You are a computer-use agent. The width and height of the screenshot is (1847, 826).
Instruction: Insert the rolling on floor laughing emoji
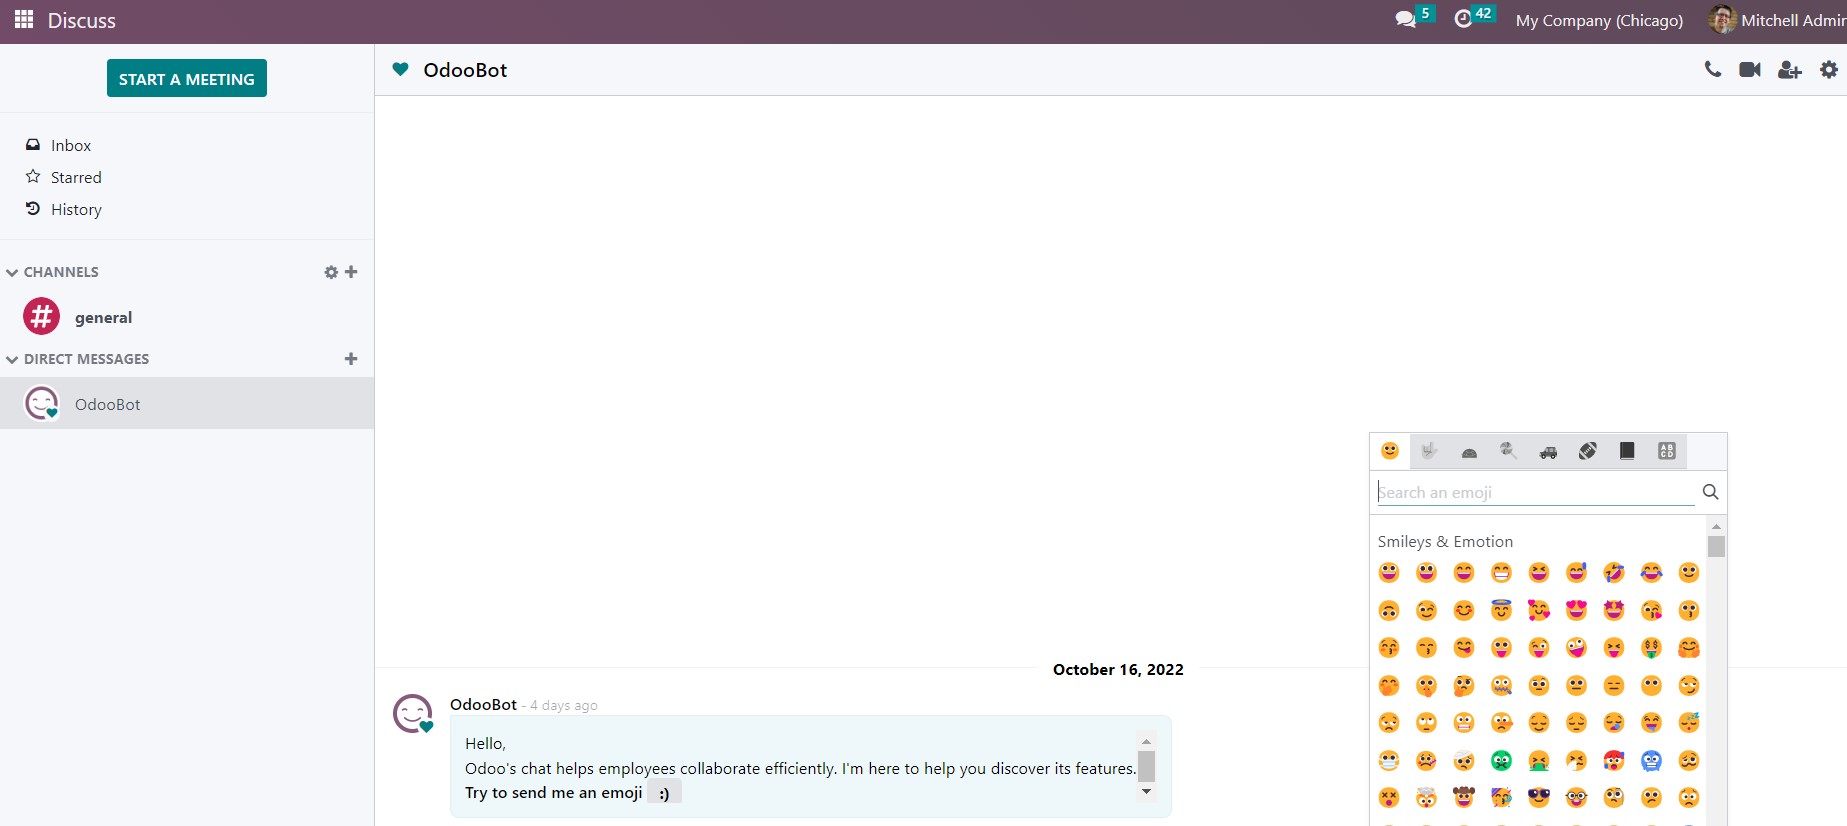(1614, 572)
